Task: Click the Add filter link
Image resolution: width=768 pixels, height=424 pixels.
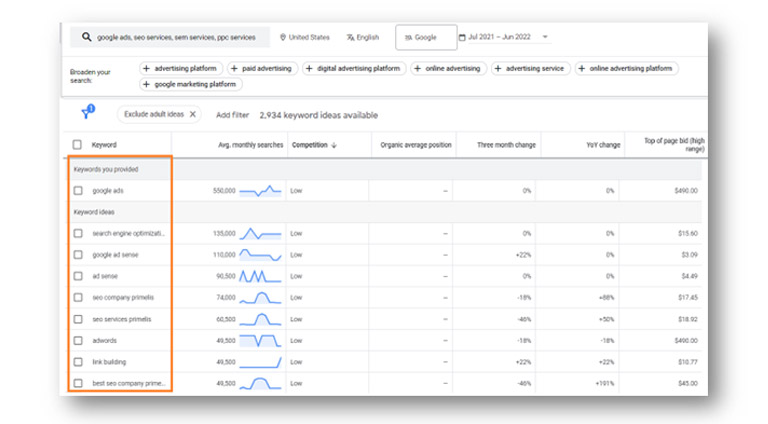Action: pos(232,115)
